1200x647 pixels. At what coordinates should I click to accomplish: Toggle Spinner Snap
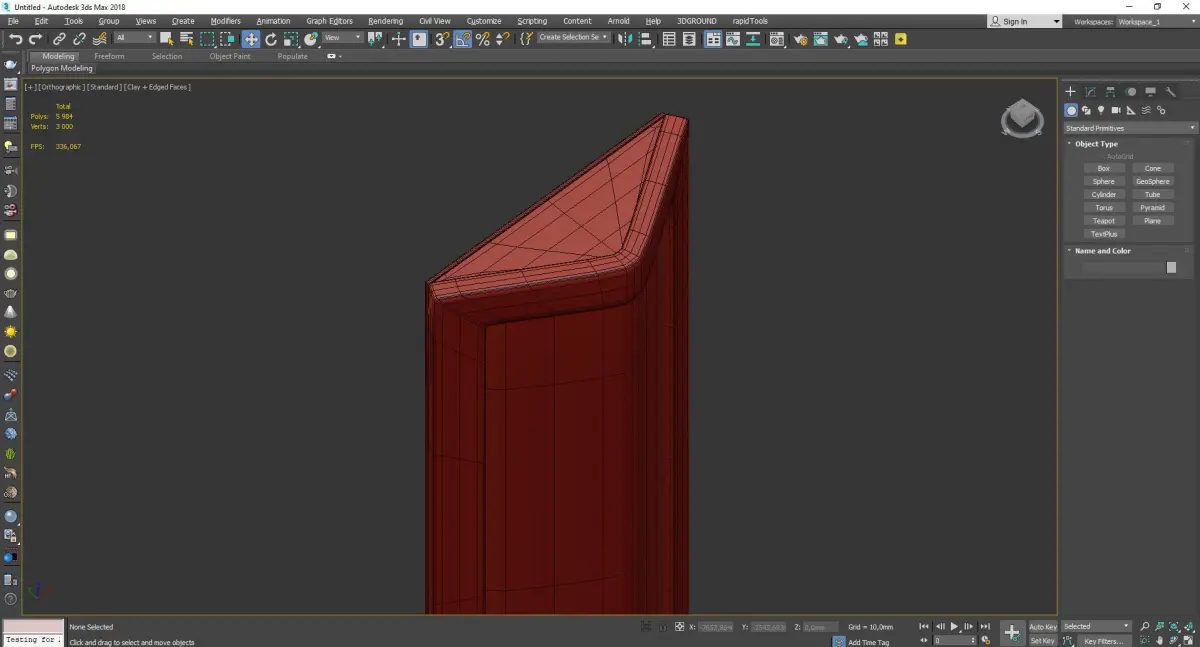click(x=502, y=39)
